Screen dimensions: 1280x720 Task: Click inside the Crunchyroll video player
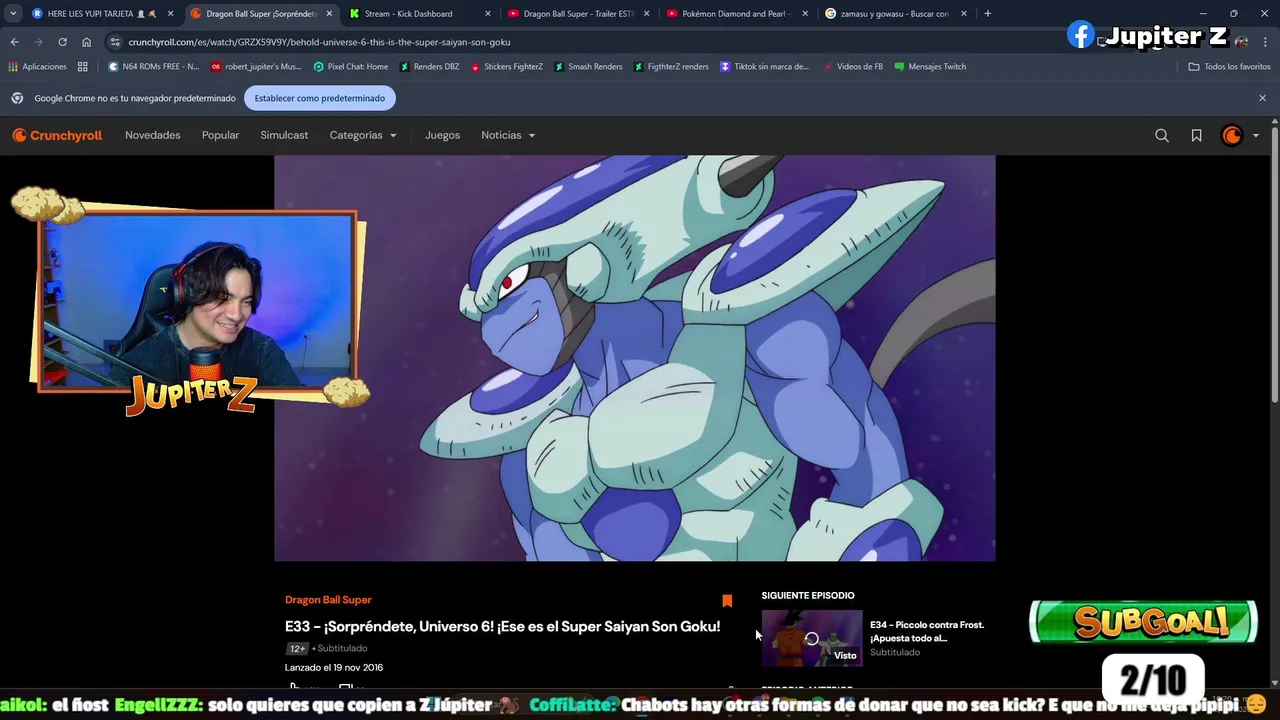(x=635, y=358)
